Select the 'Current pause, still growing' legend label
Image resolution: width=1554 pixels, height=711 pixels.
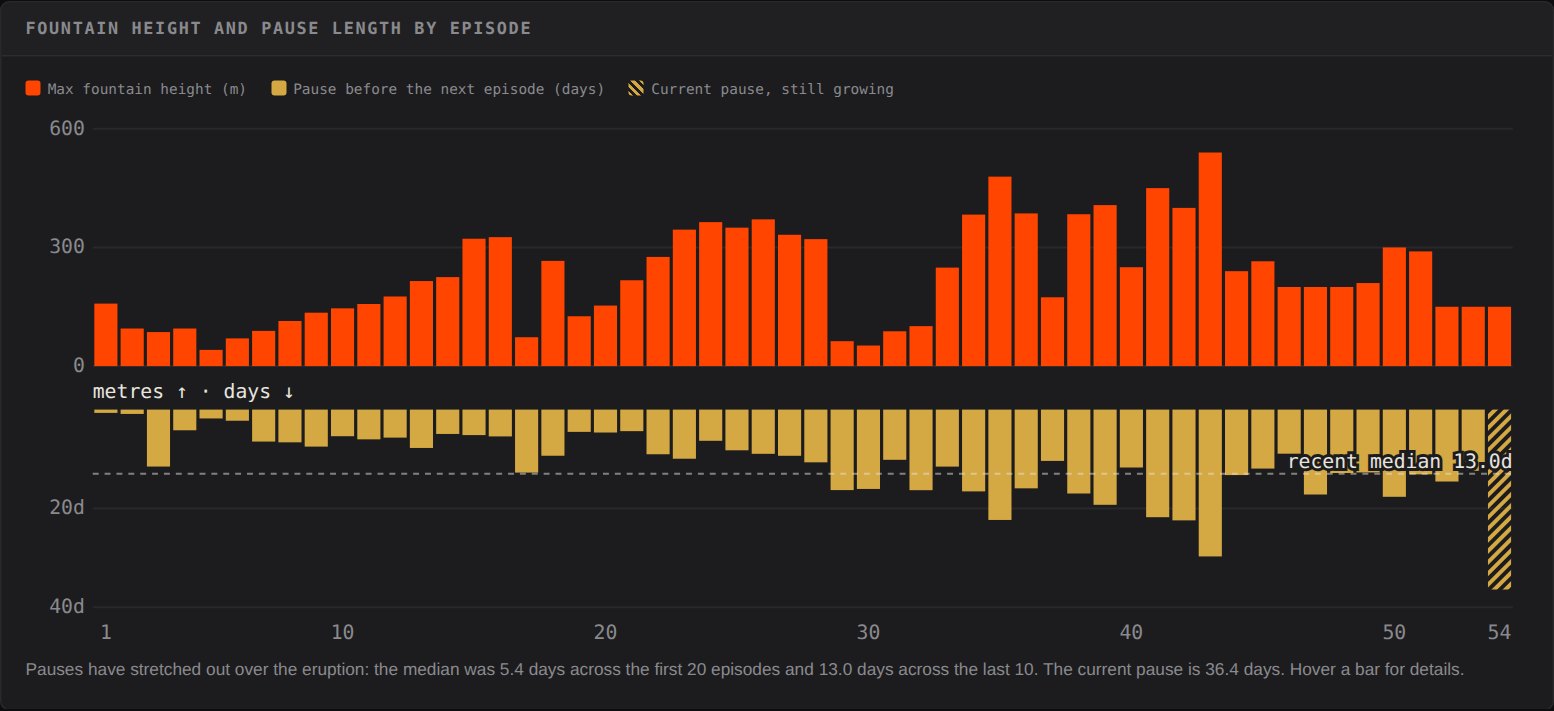coord(772,89)
